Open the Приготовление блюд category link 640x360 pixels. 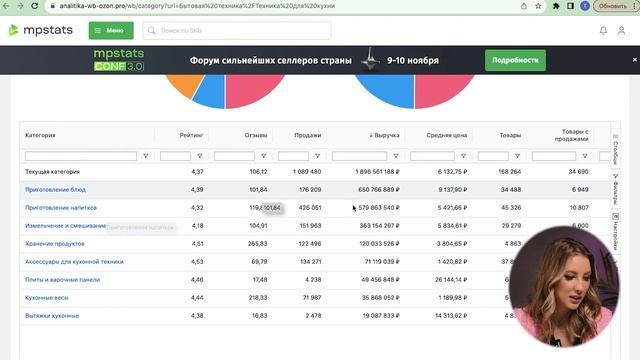coord(55,190)
